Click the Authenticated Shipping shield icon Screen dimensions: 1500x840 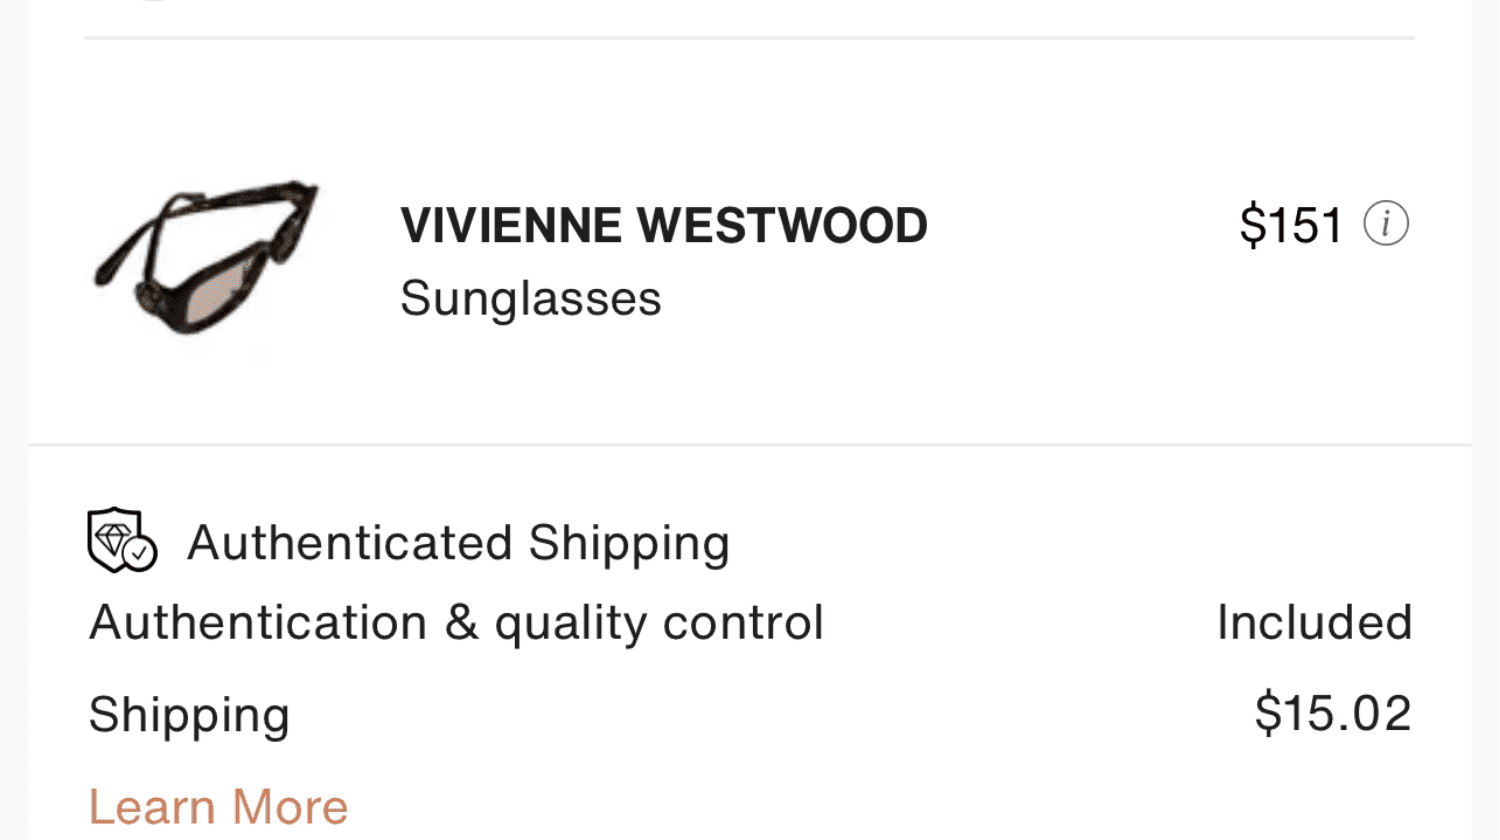(x=118, y=540)
